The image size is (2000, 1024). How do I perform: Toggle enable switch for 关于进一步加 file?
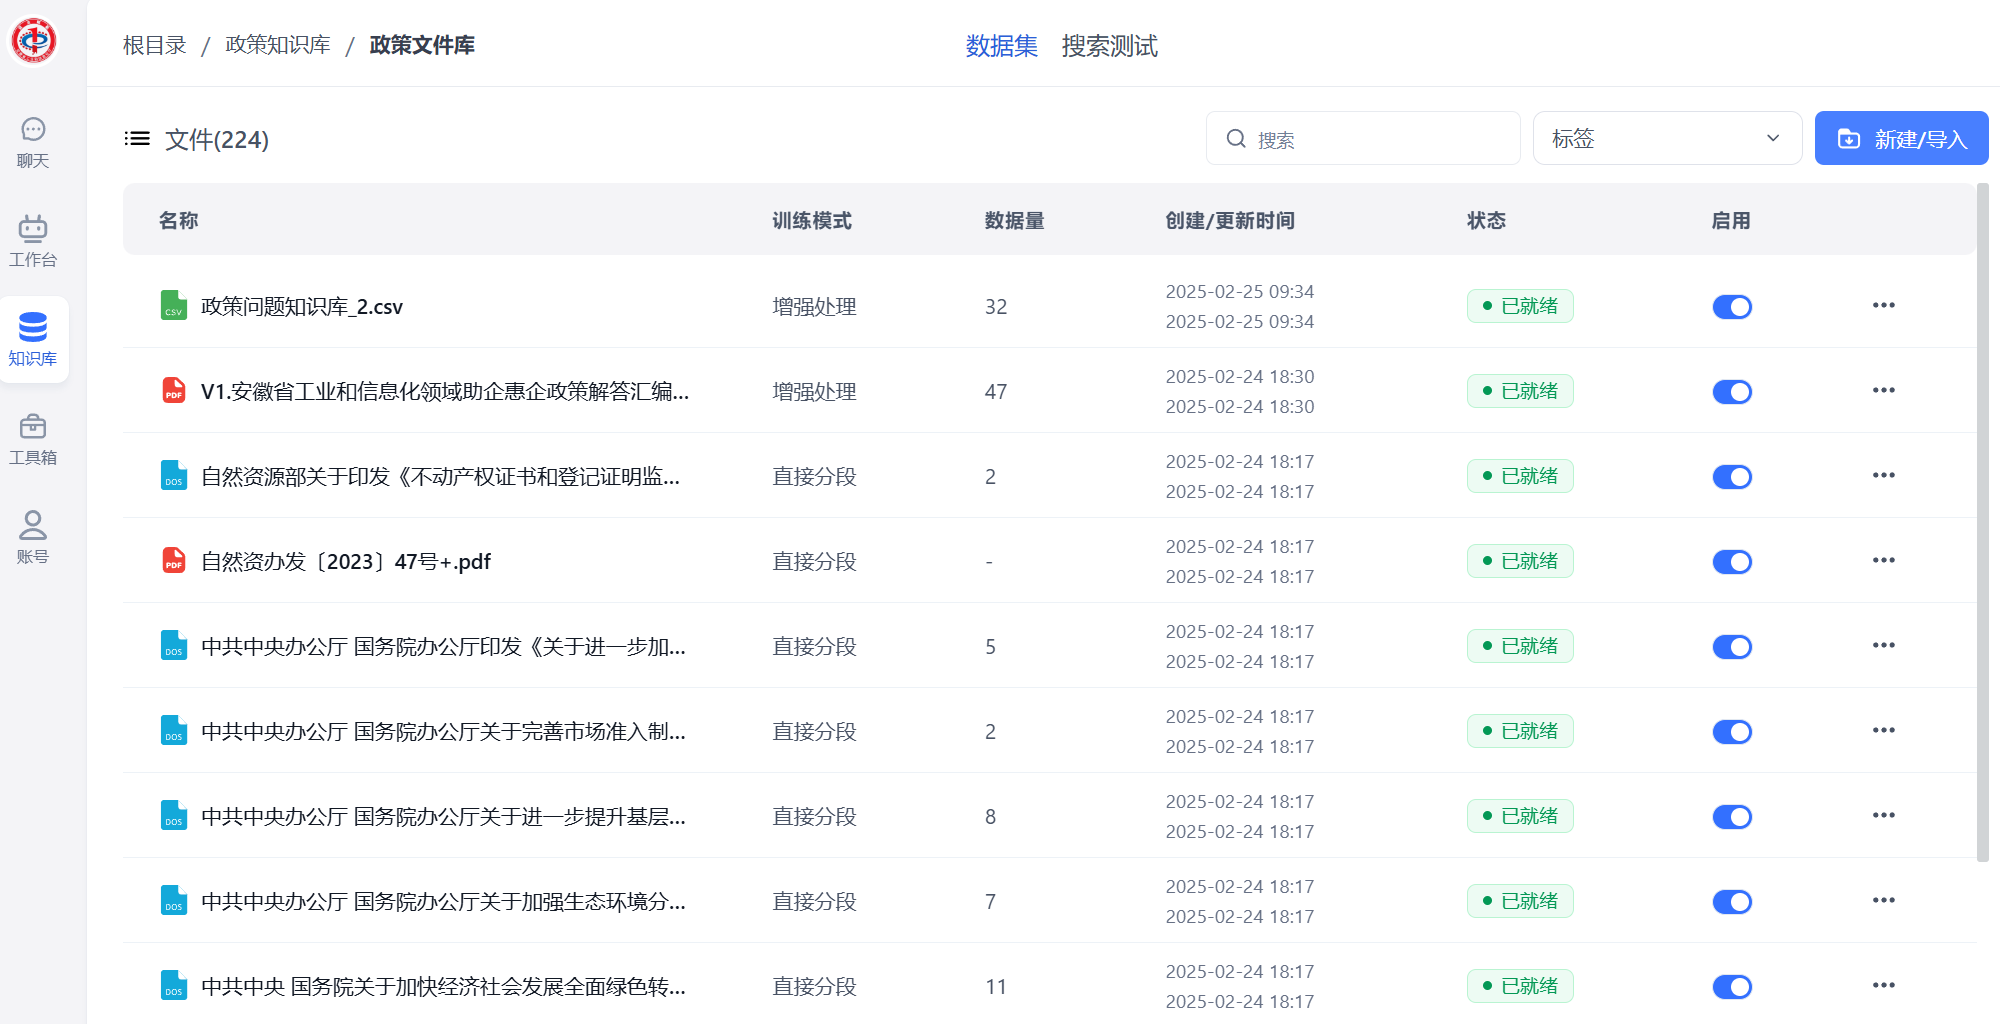pyautogui.click(x=1732, y=647)
